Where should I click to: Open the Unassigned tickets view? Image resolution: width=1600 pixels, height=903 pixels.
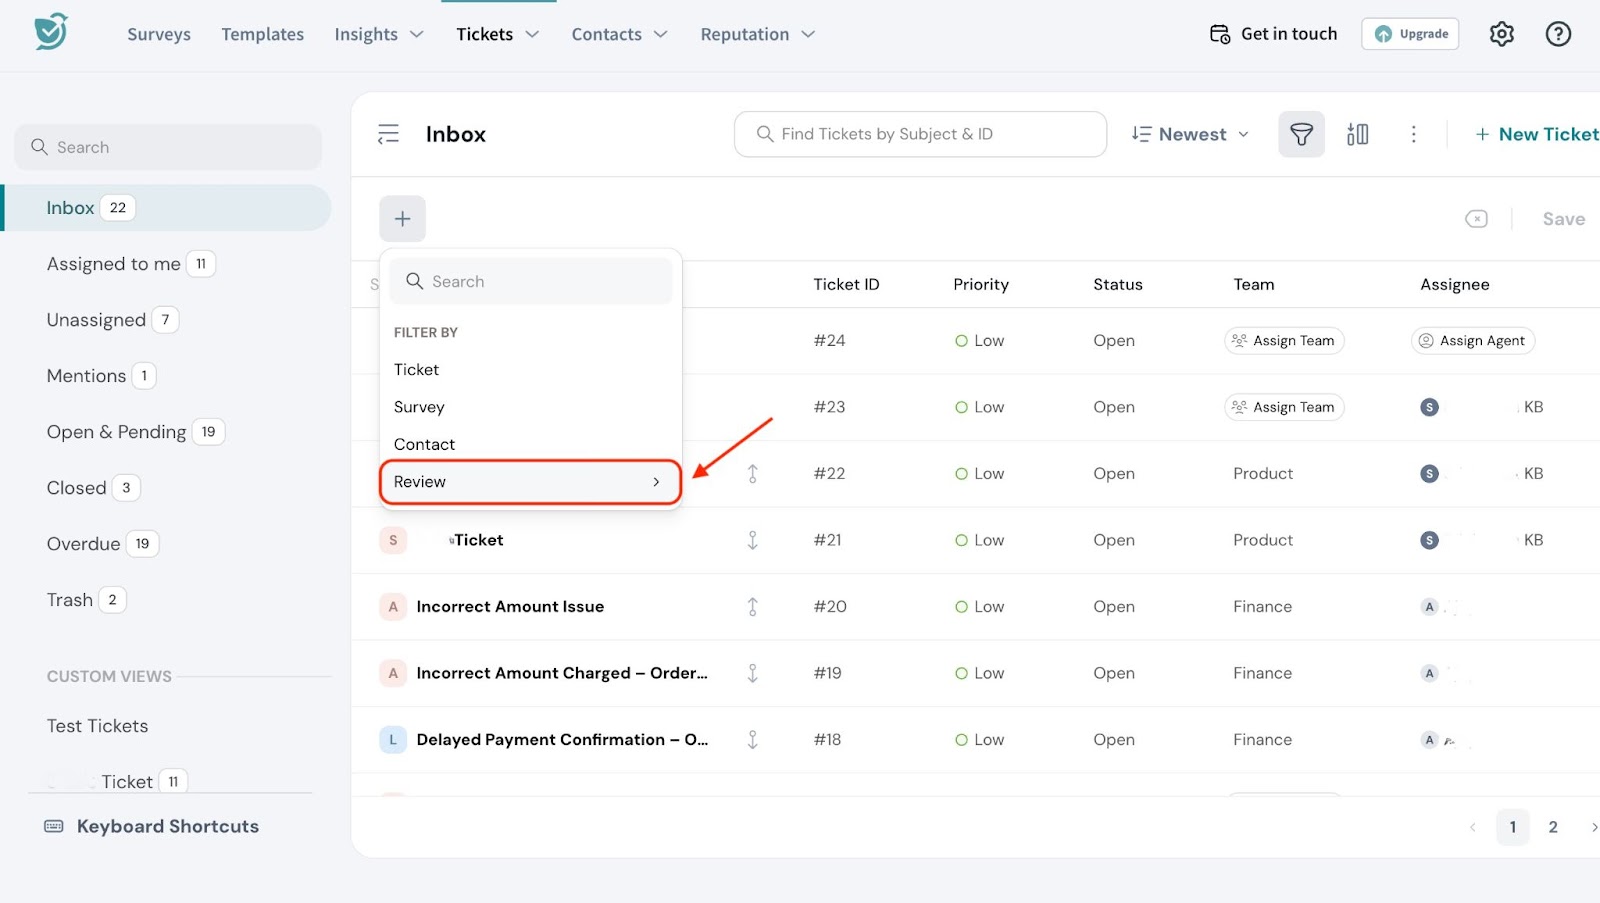97,320
